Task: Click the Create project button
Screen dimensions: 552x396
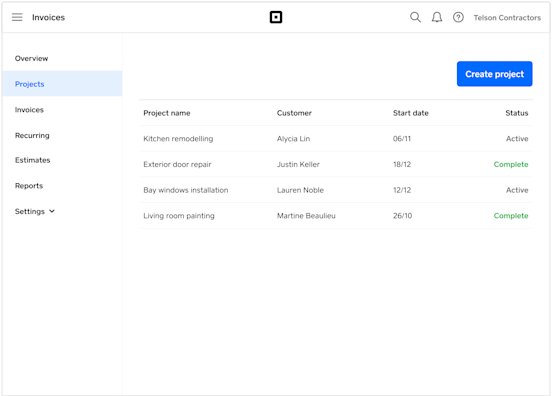Action: (x=494, y=74)
